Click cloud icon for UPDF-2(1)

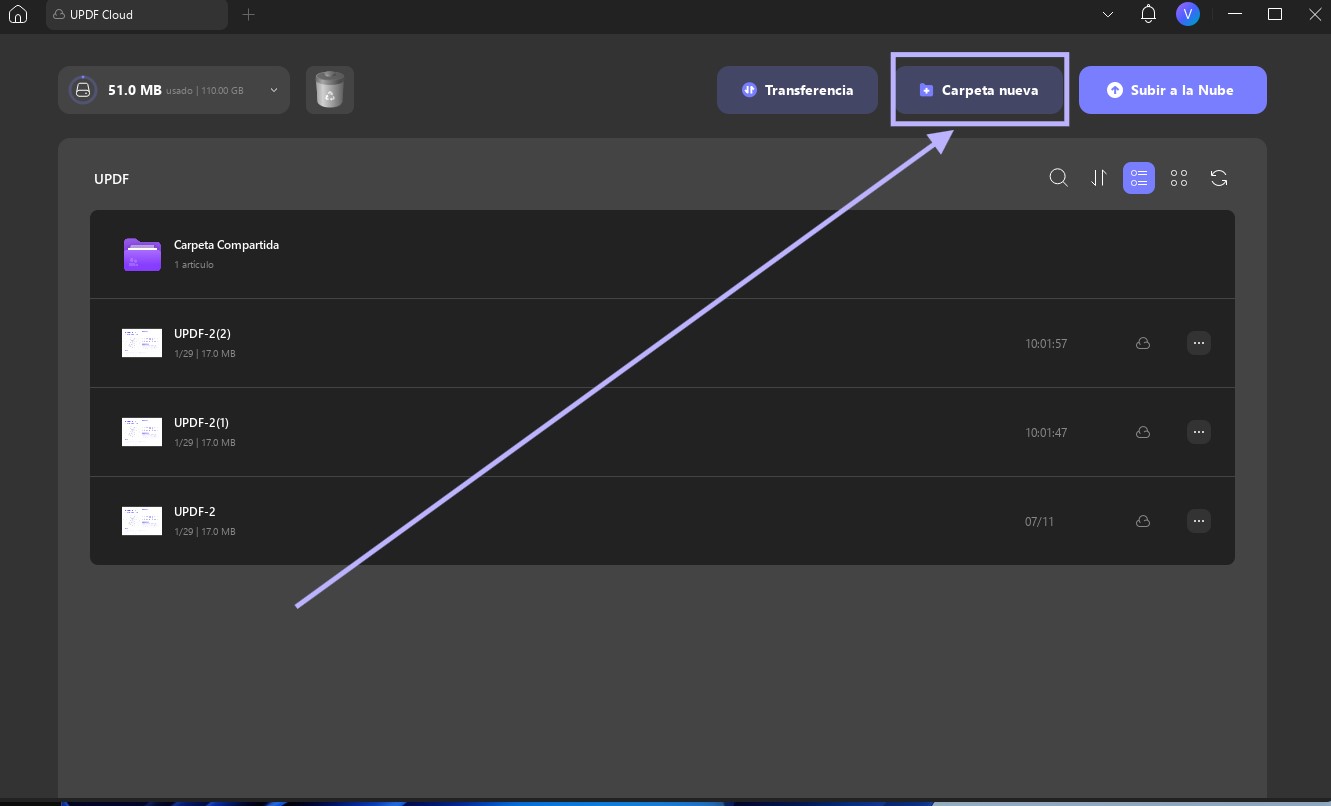pos(1143,432)
